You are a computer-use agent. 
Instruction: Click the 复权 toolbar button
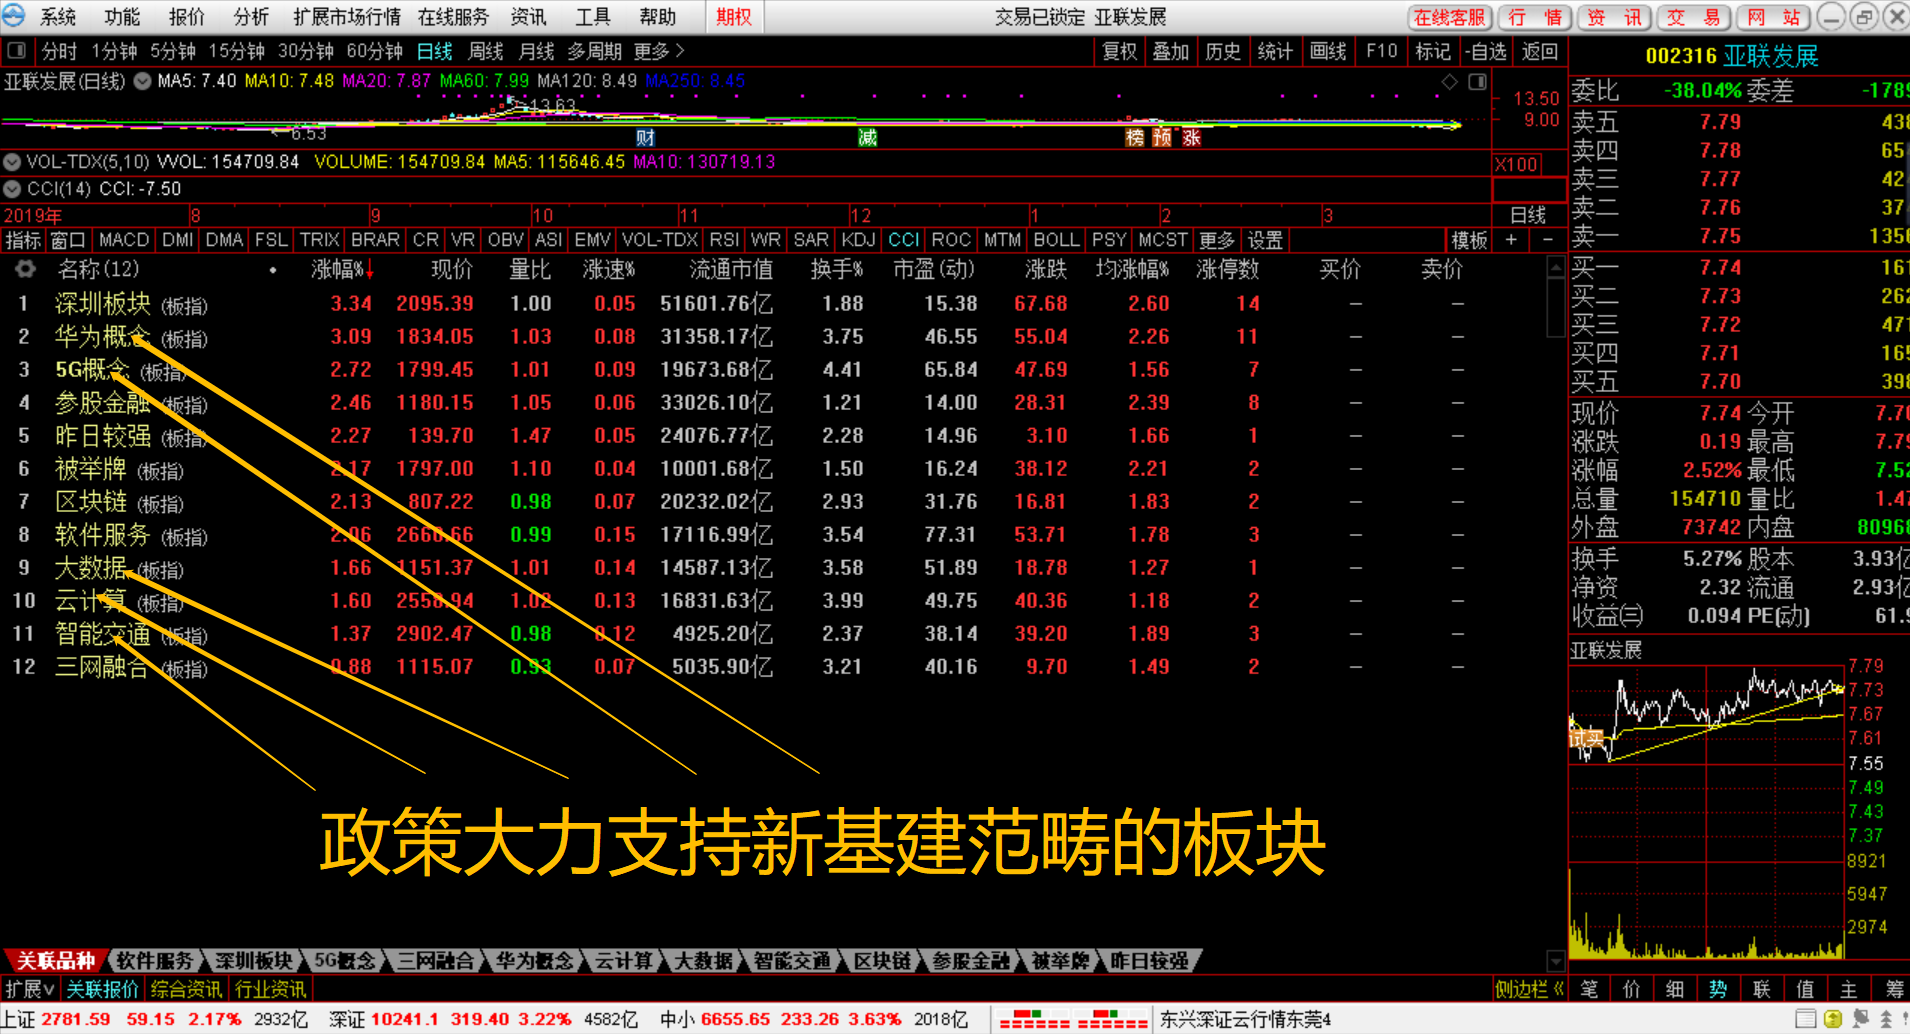click(1120, 51)
